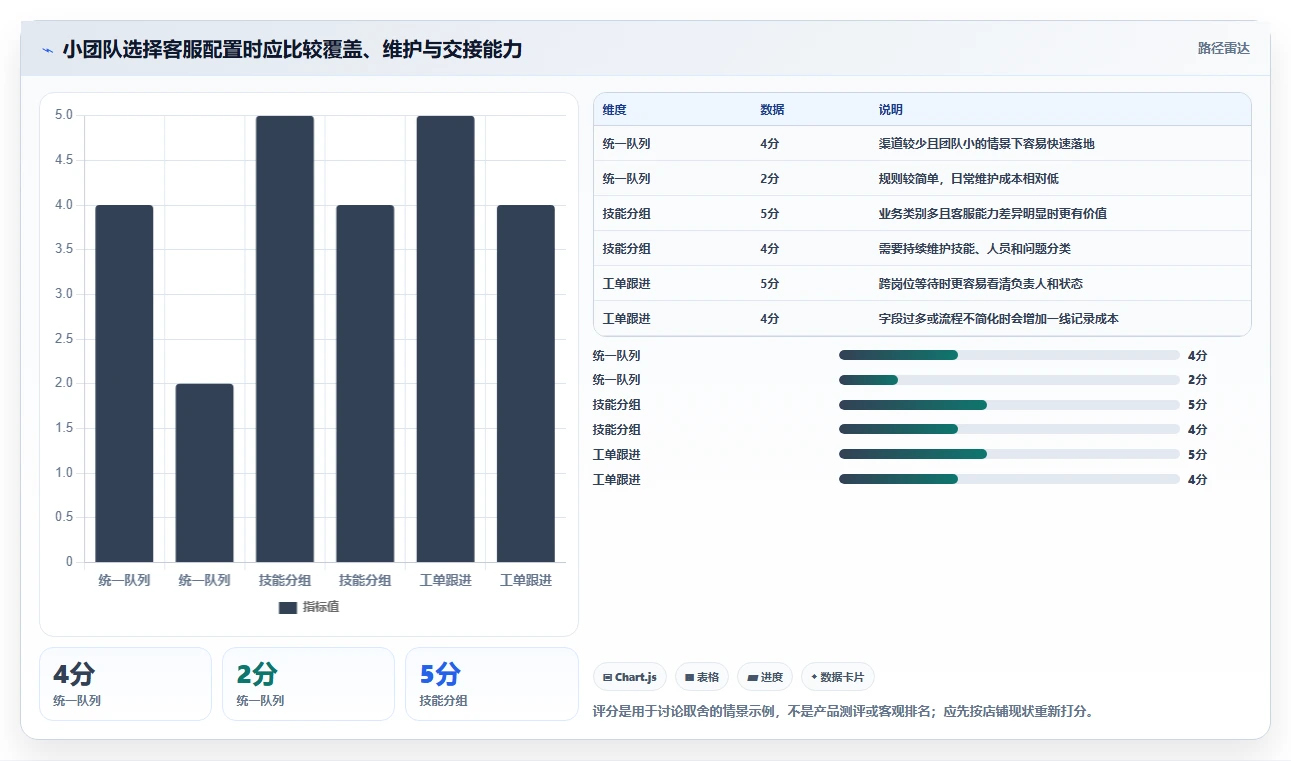Viewport: 1291px width, 761px height.
Task: Click the 2.5 y-axis label
Action: point(63,339)
